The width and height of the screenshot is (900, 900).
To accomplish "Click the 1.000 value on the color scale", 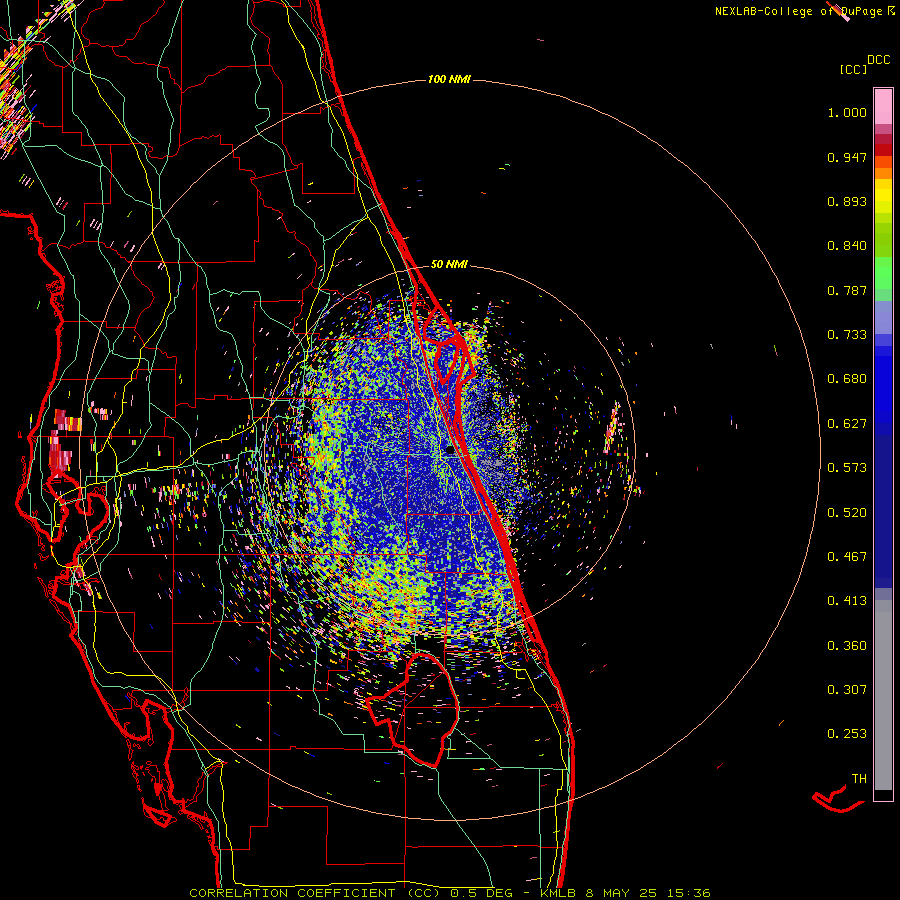I will 847,112.
